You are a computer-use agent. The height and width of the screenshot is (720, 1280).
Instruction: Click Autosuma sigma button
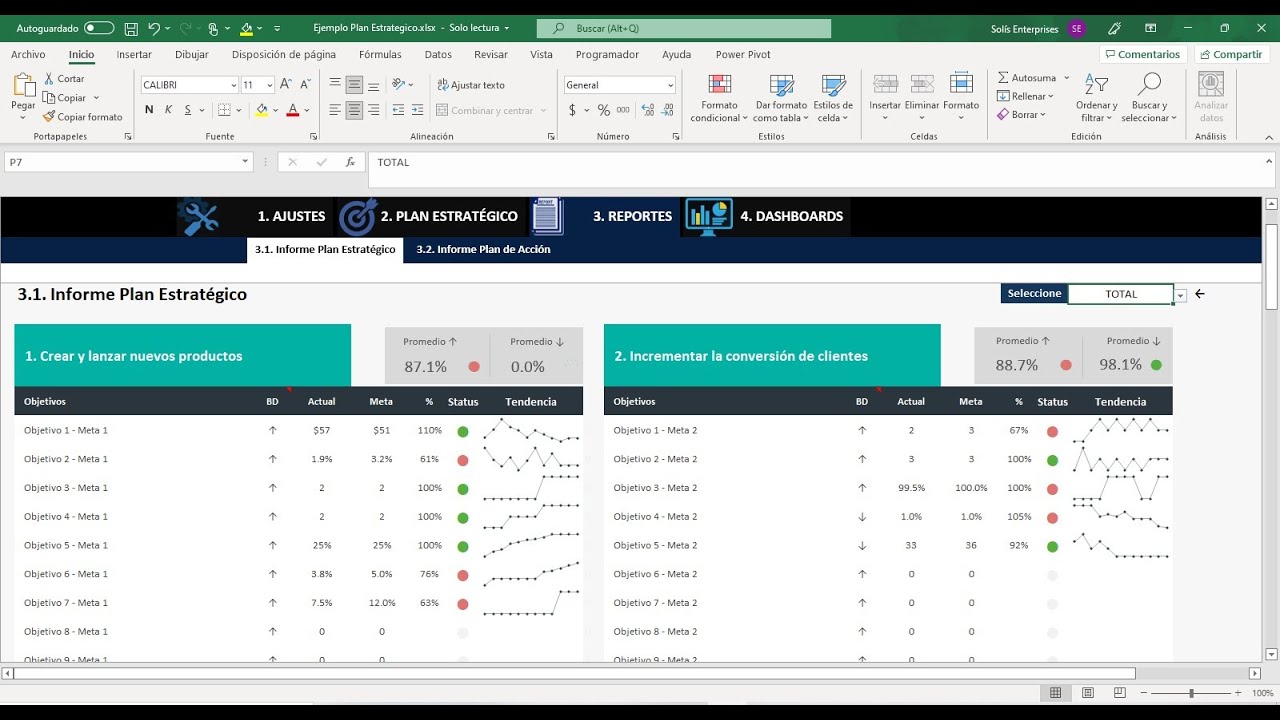click(x=1026, y=77)
